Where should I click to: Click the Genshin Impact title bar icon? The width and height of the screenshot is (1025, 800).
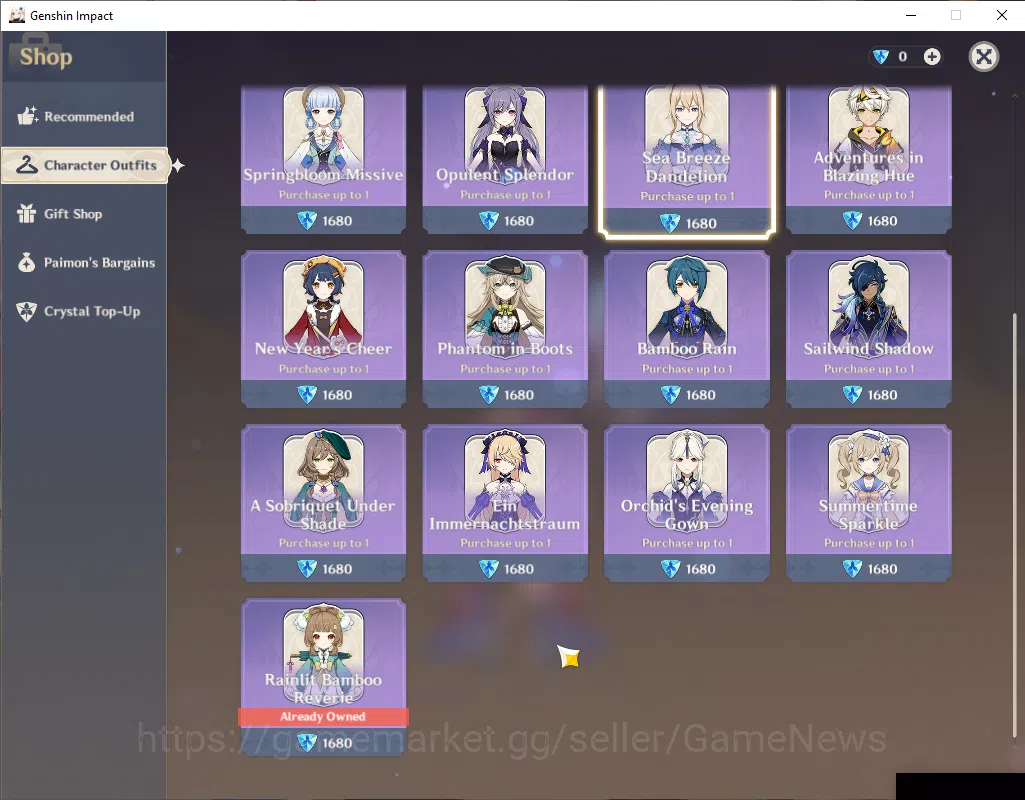click(16, 15)
